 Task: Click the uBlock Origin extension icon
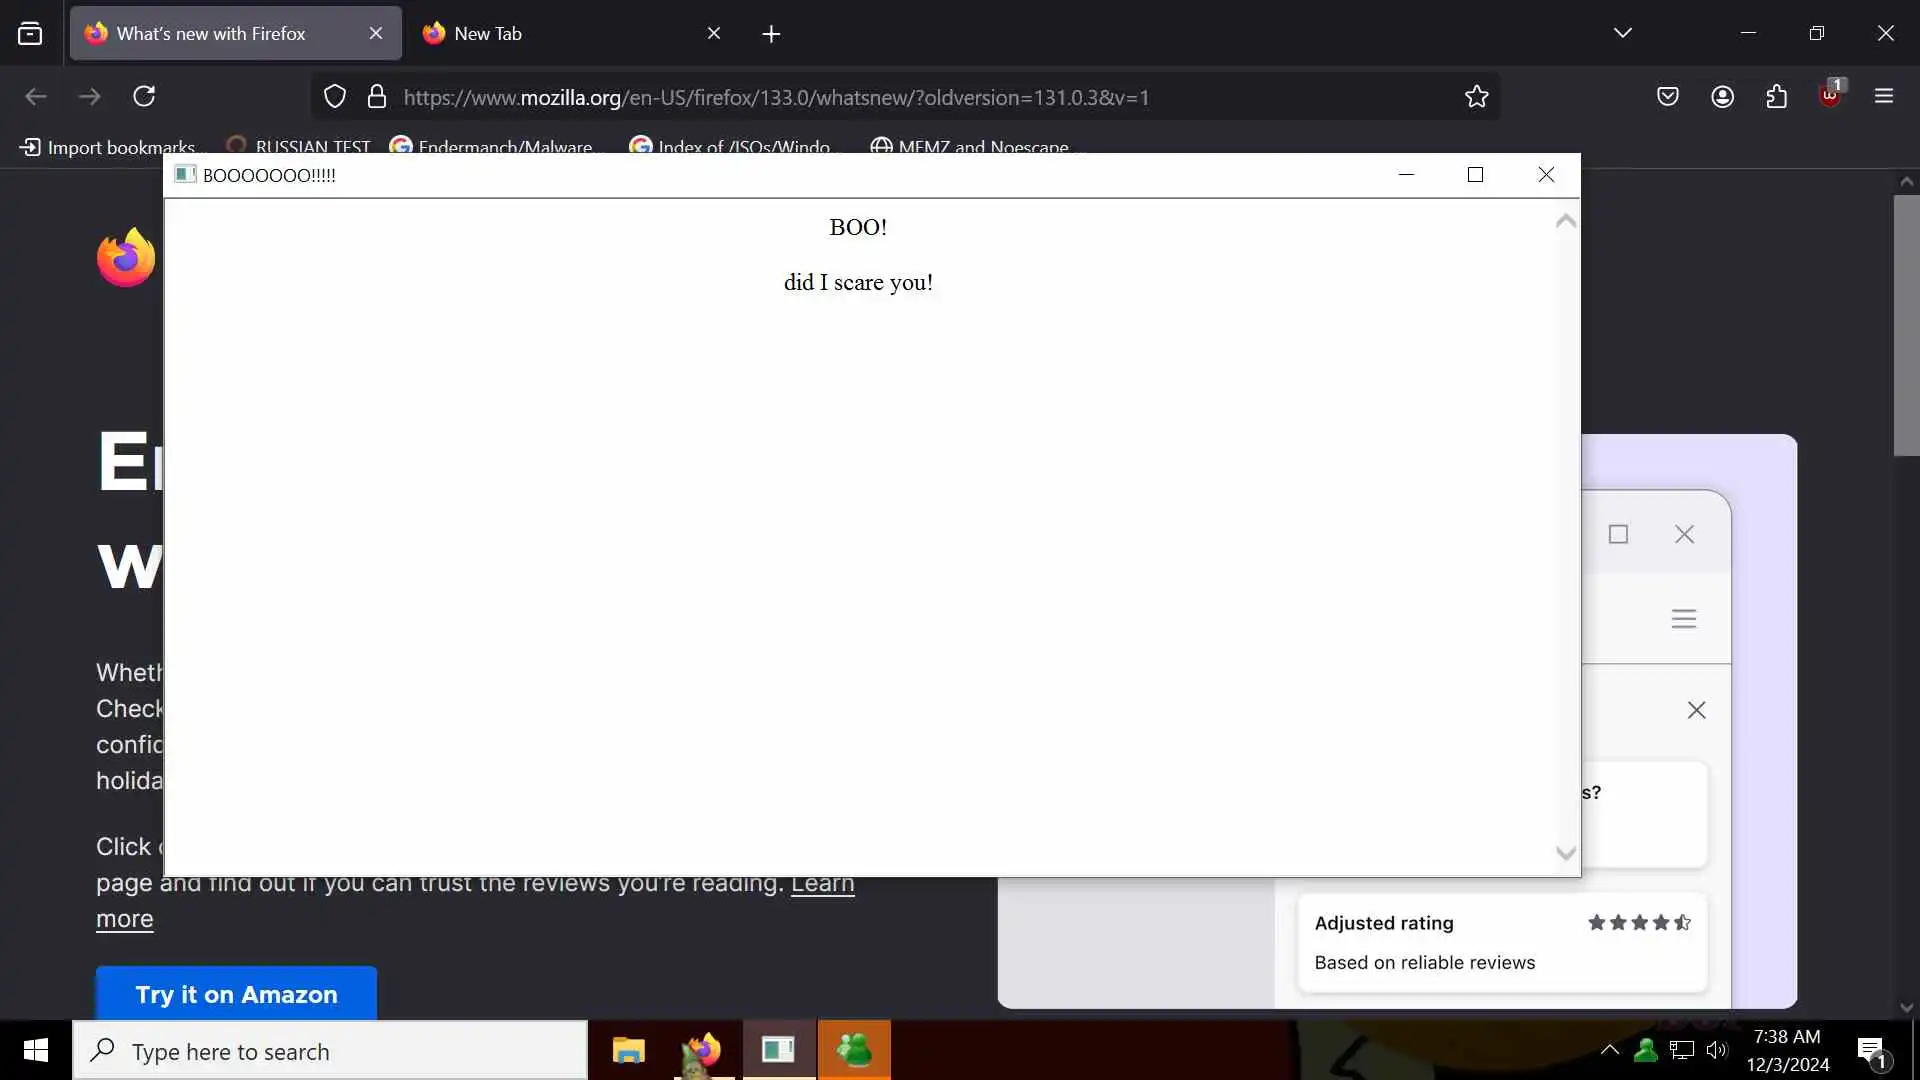(1830, 96)
